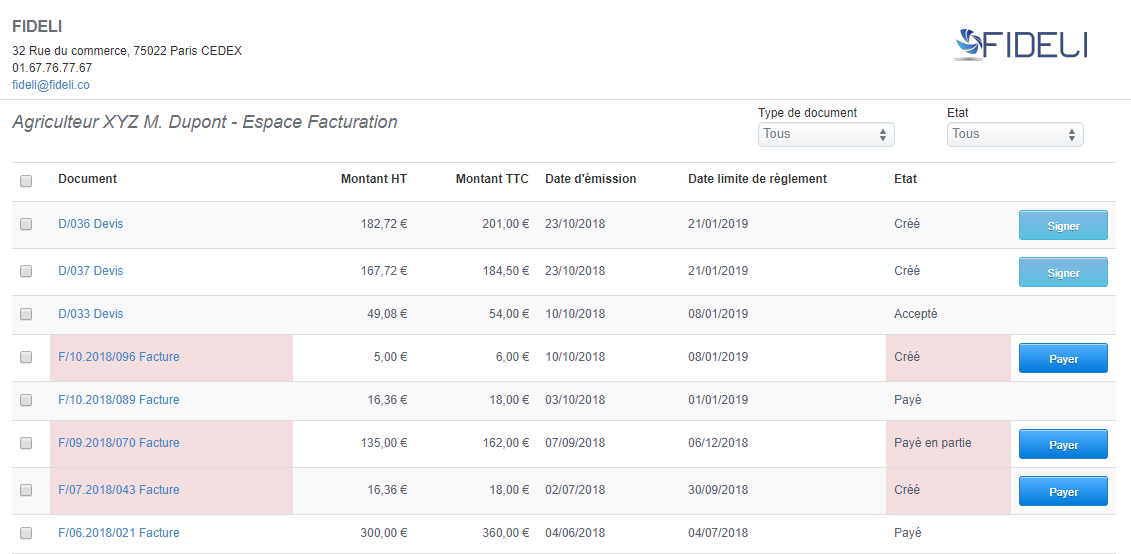The width and height of the screenshot is (1131, 554).
Task: Click the 184,50 € amount cell
Action: (x=506, y=271)
